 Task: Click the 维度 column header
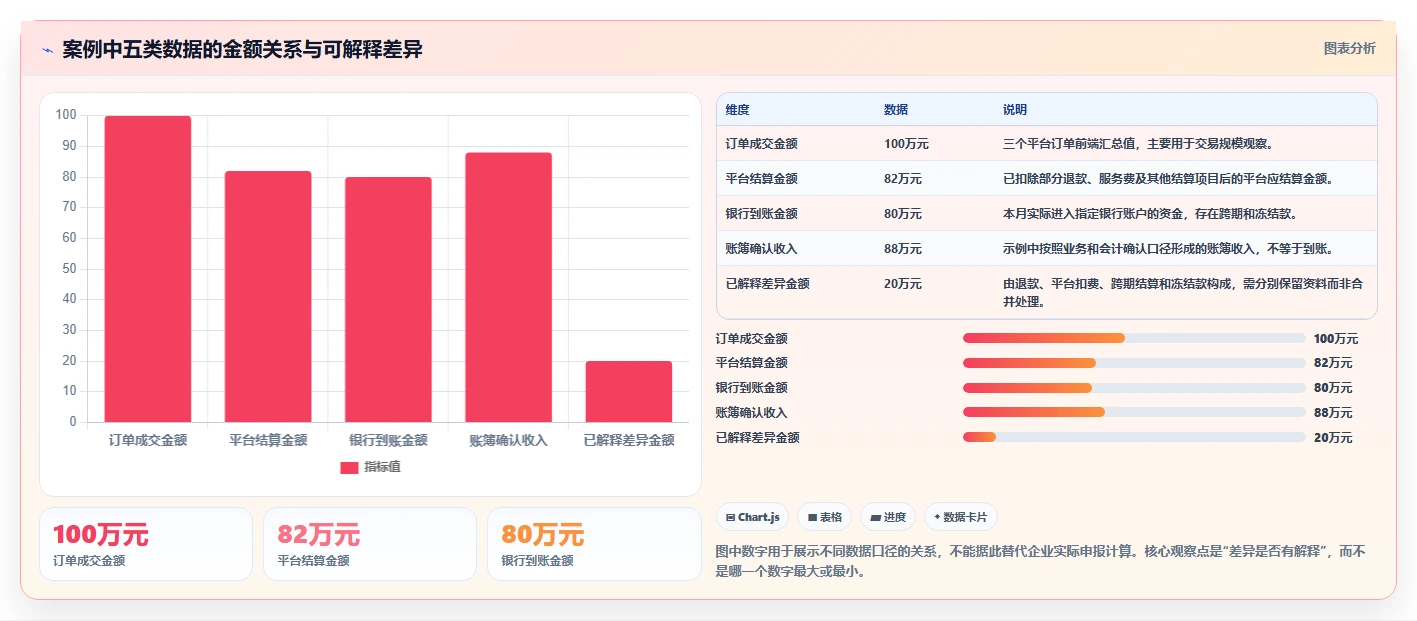738,109
